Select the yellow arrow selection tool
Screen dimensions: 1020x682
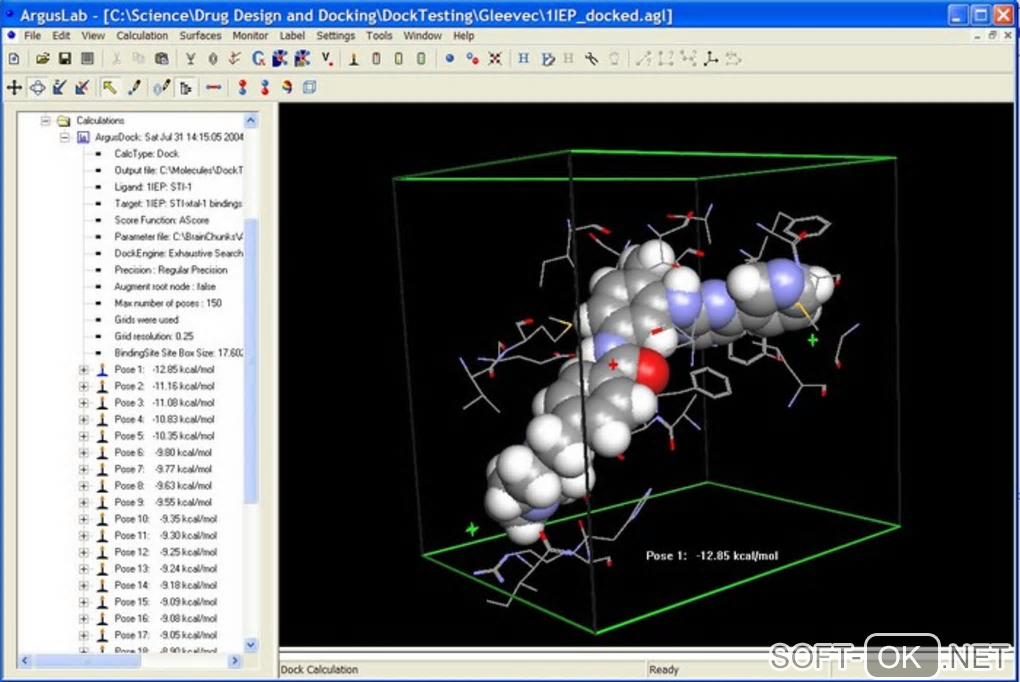(x=110, y=87)
